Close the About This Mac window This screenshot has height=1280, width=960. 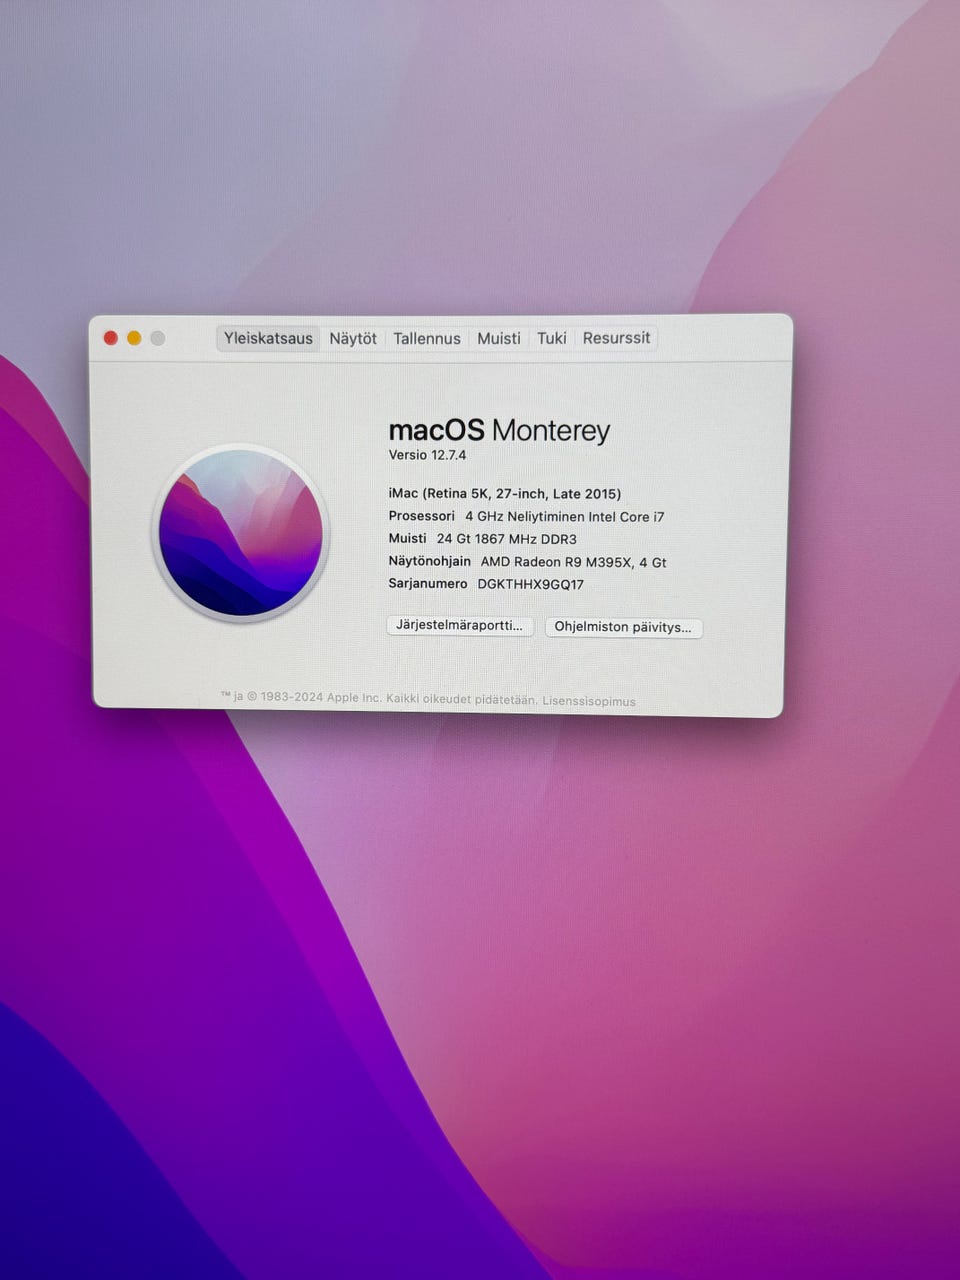(111, 338)
